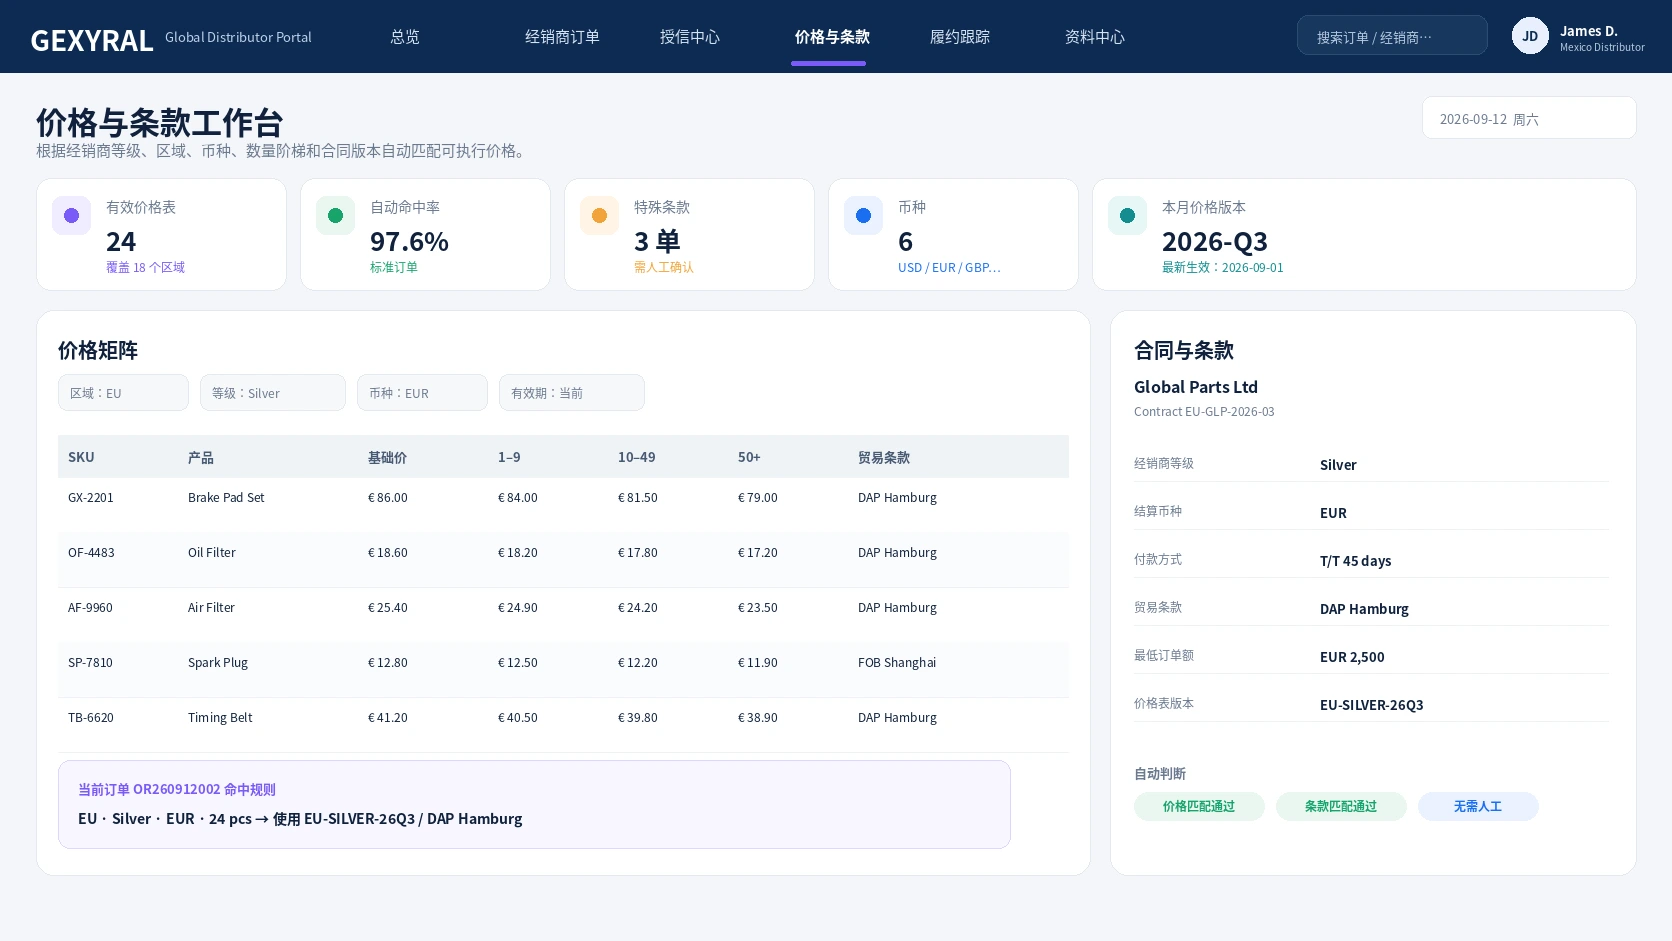This screenshot has height=941, width=1672.
Task: Navigate to the 资料中心 tab
Action: [x=1095, y=37]
